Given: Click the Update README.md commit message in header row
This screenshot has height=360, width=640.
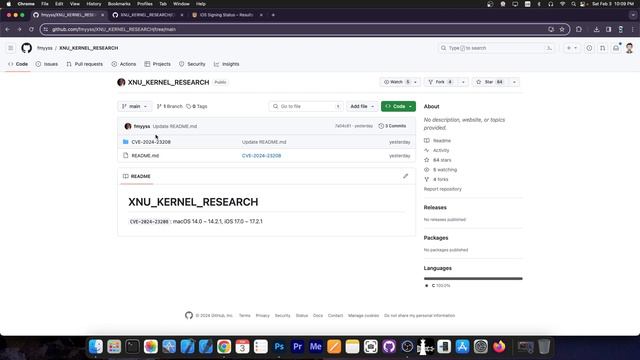Looking at the screenshot, I should (x=175, y=126).
